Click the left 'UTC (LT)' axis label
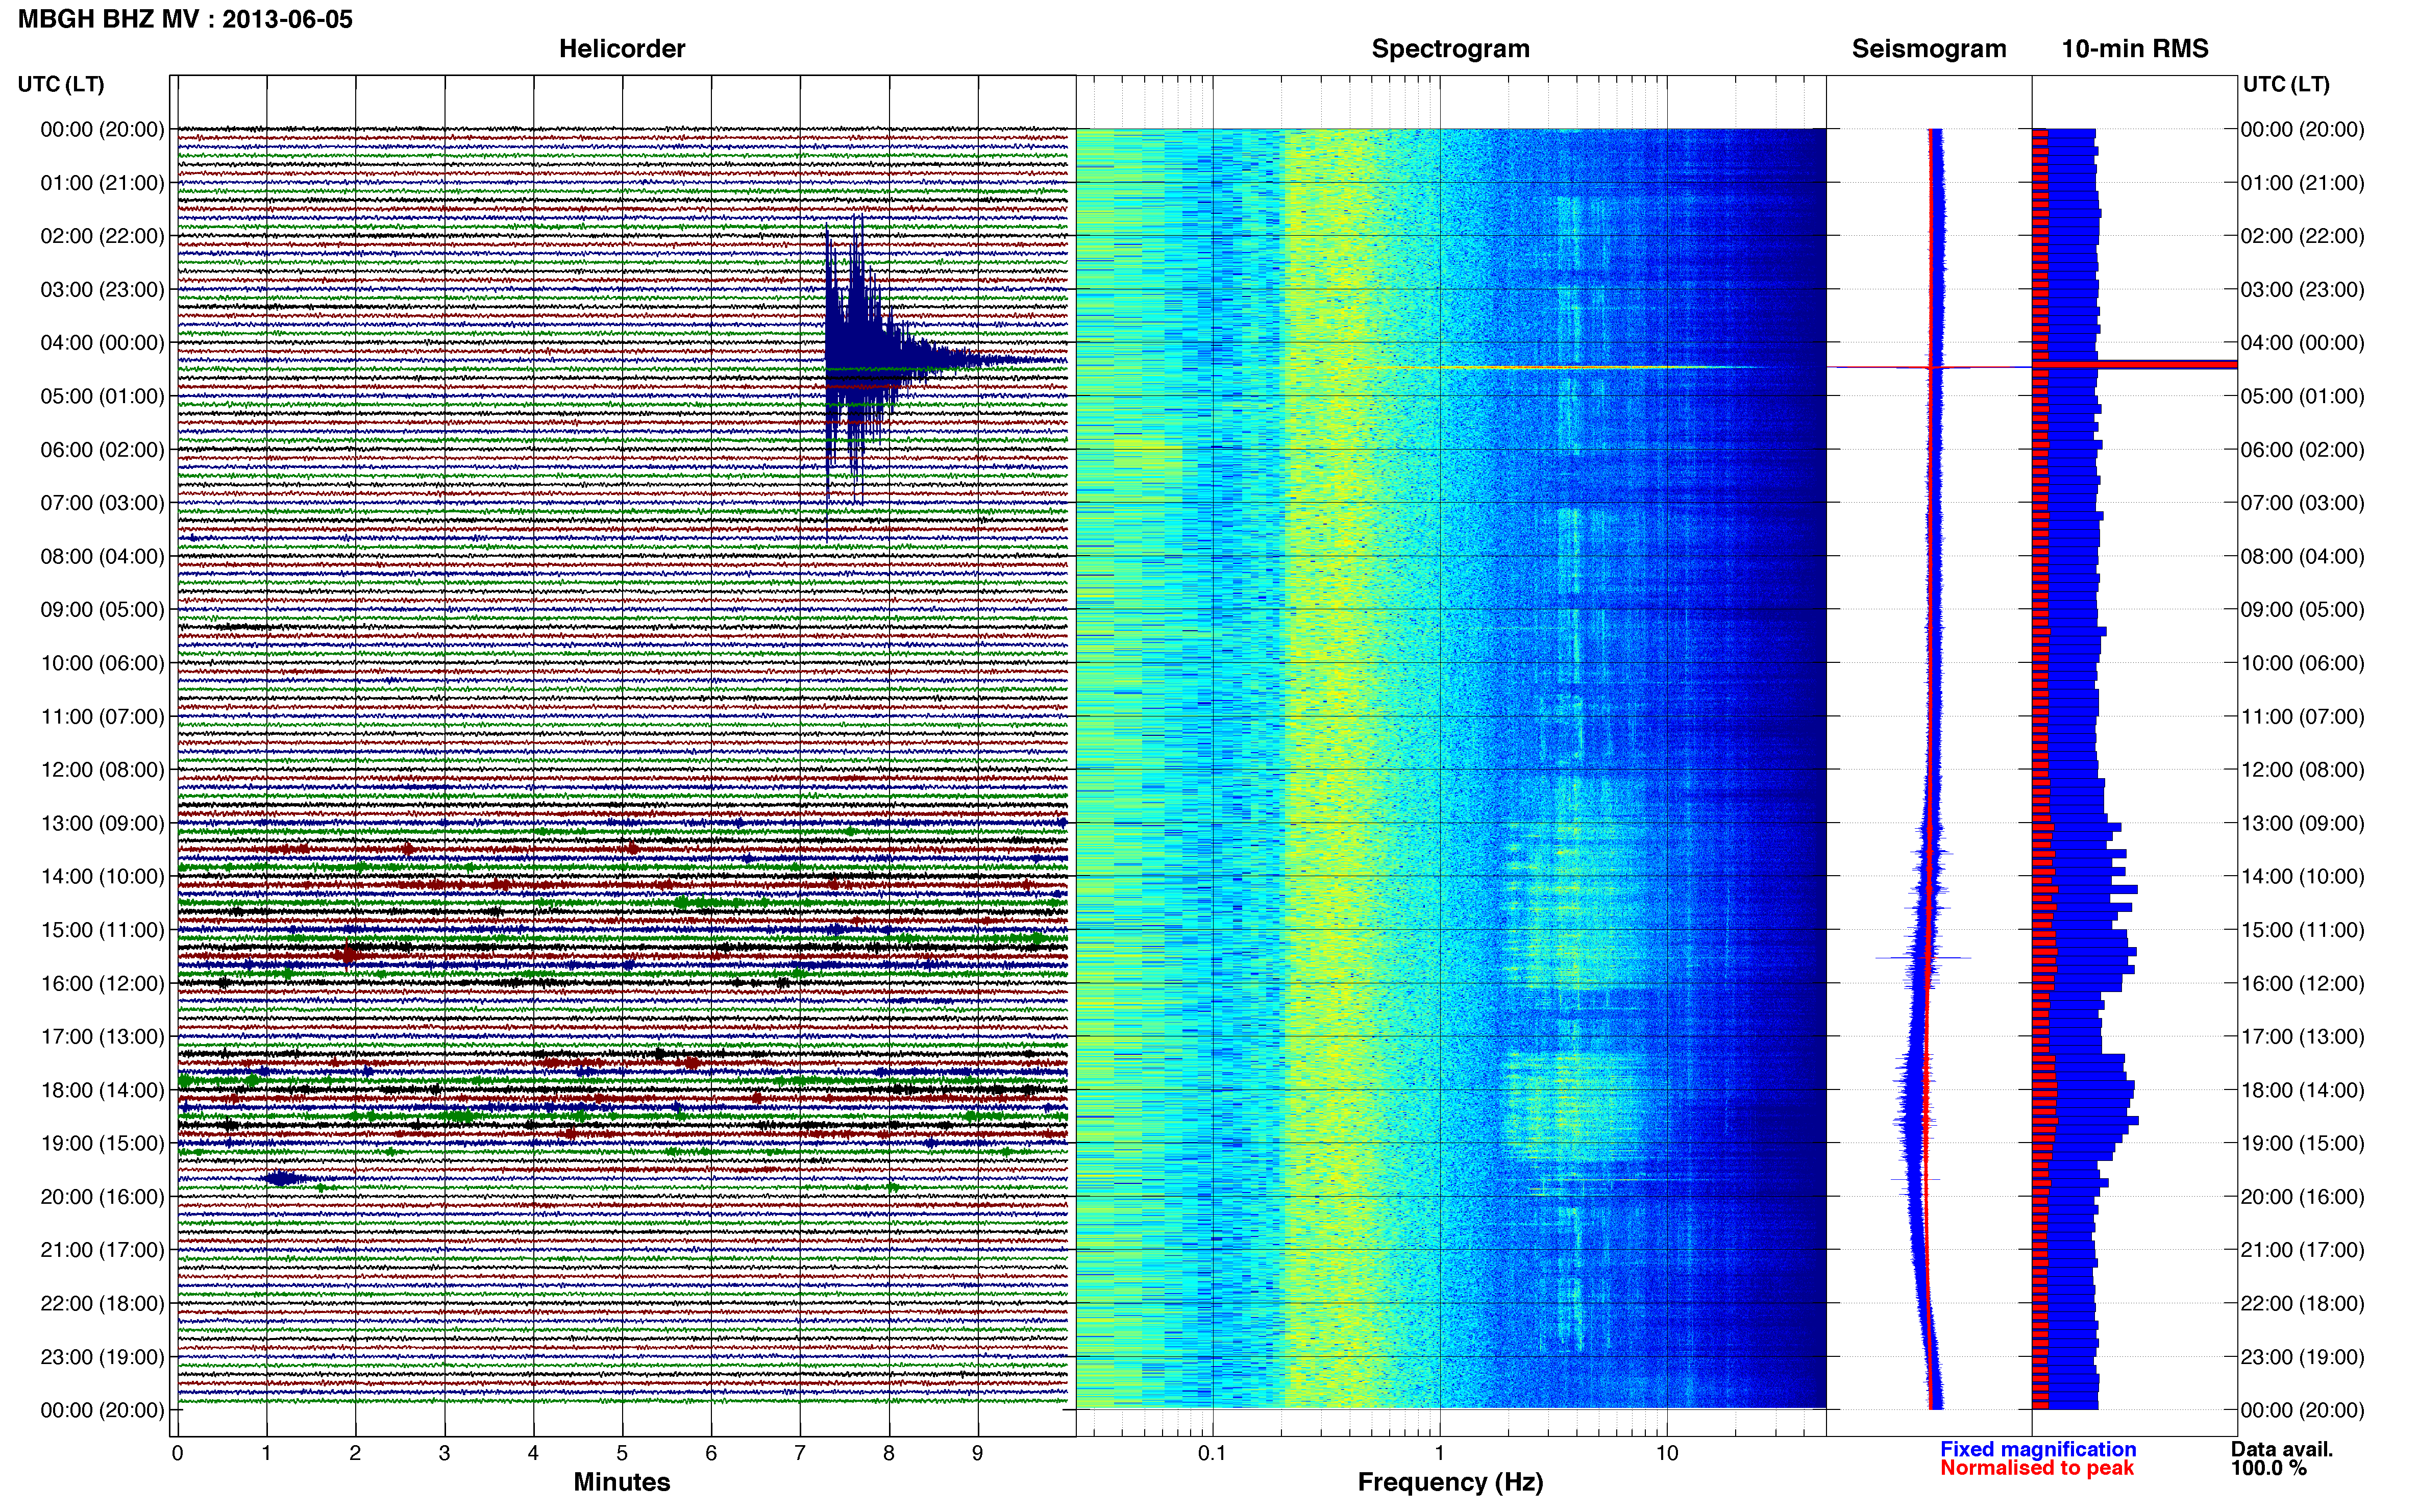 pos(61,84)
